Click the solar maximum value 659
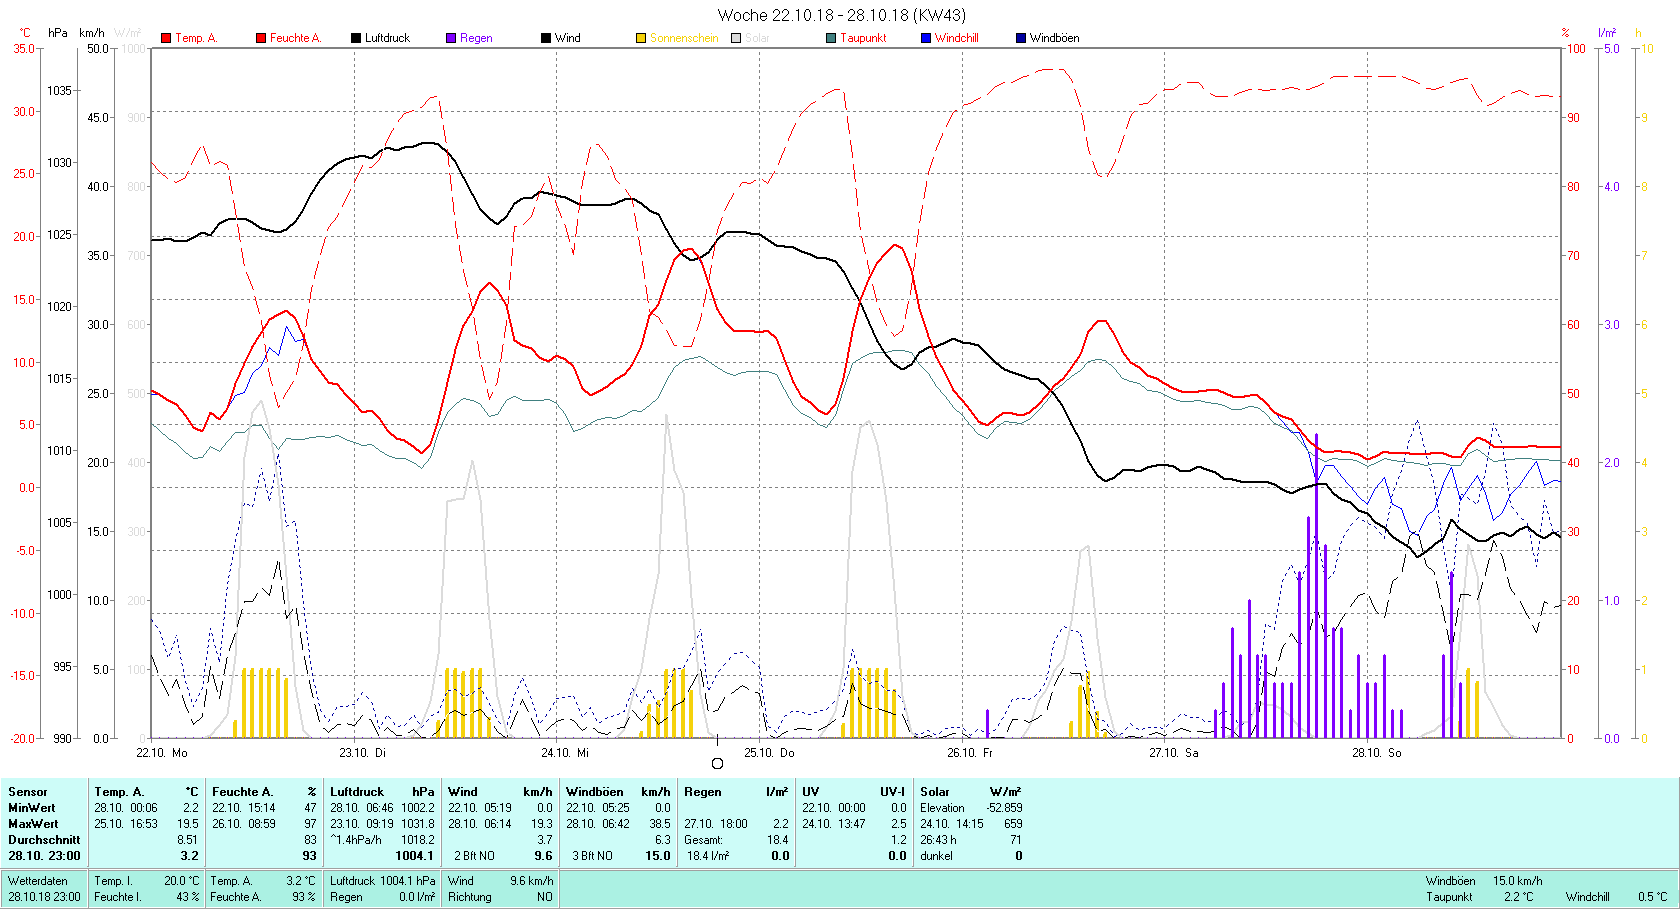Screen dimensions: 1680x909 tap(1012, 824)
